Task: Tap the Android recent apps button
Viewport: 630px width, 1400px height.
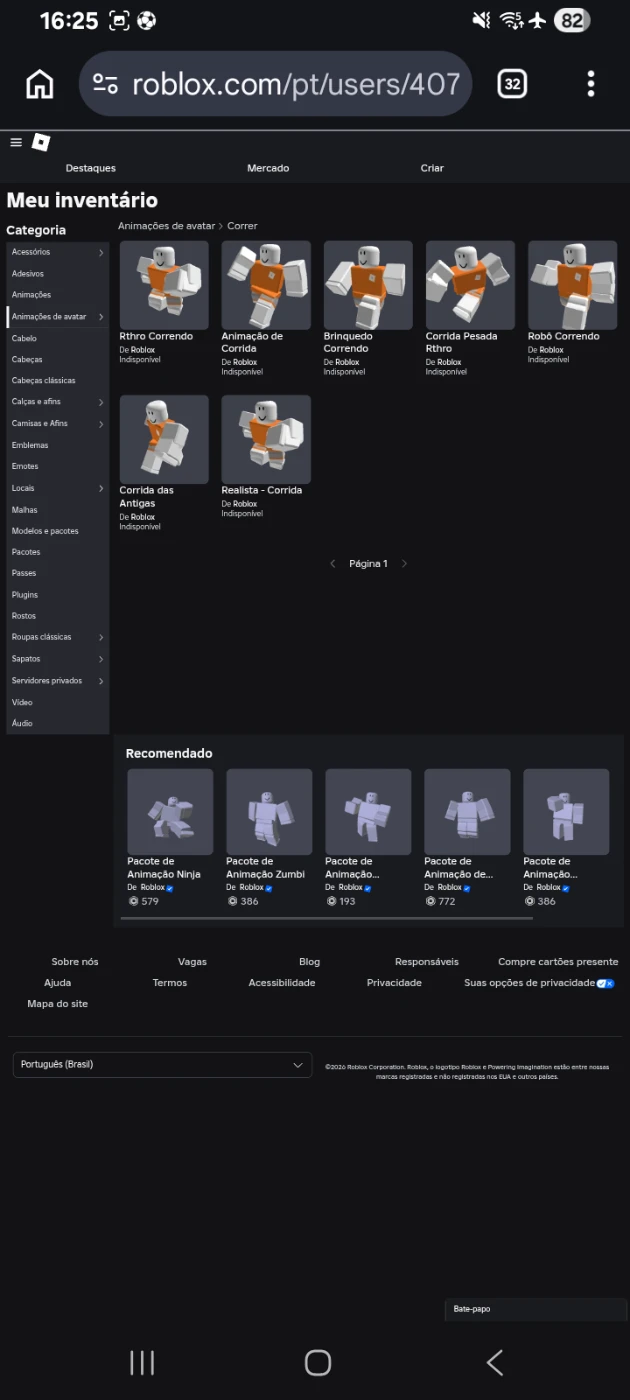Action: [142, 1362]
